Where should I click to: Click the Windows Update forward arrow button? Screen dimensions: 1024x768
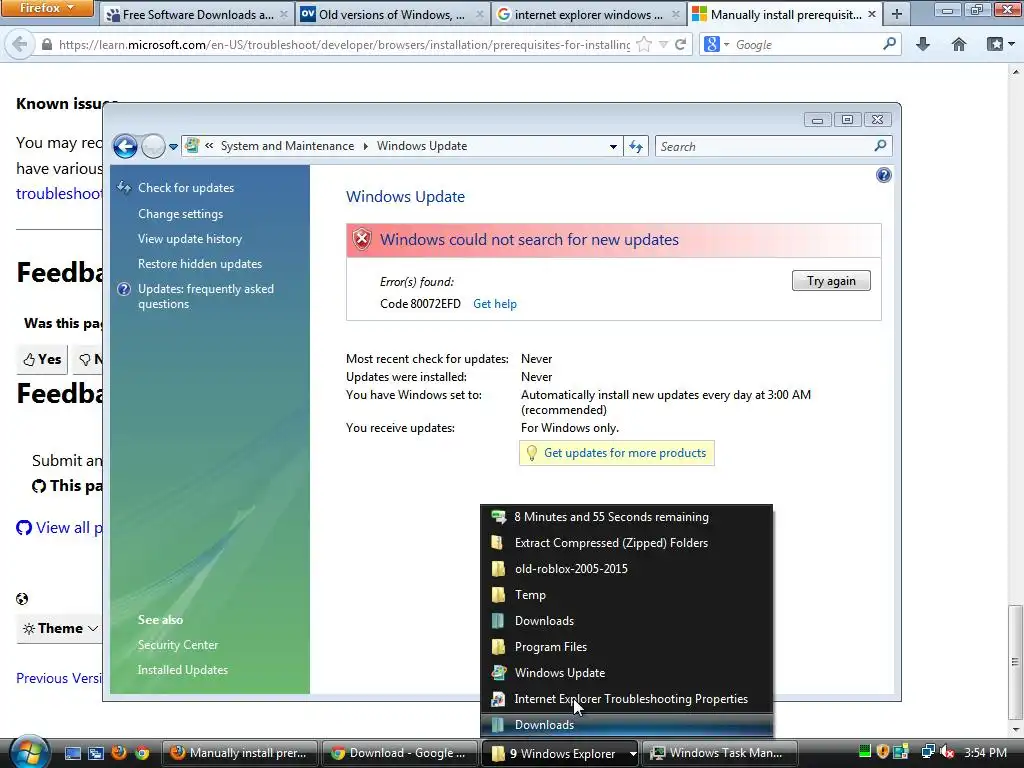153,146
